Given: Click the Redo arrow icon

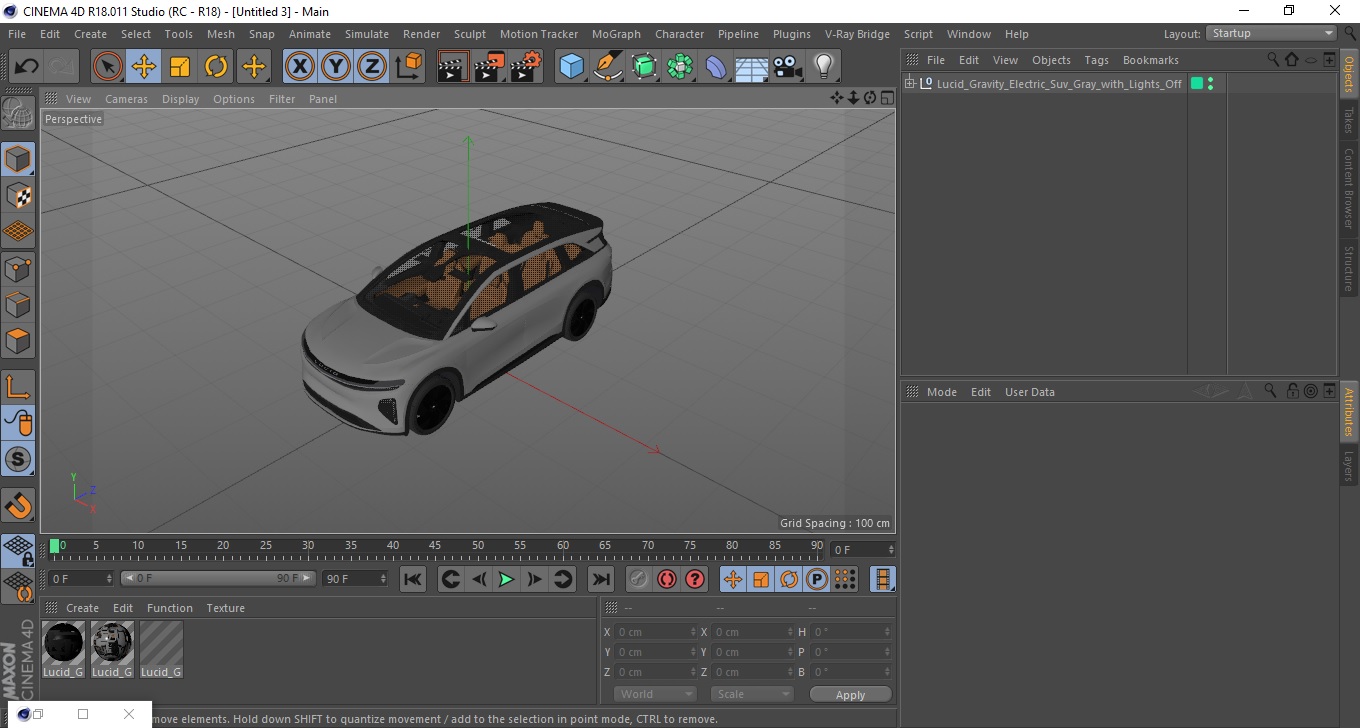Looking at the screenshot, I should coord(62,67).
